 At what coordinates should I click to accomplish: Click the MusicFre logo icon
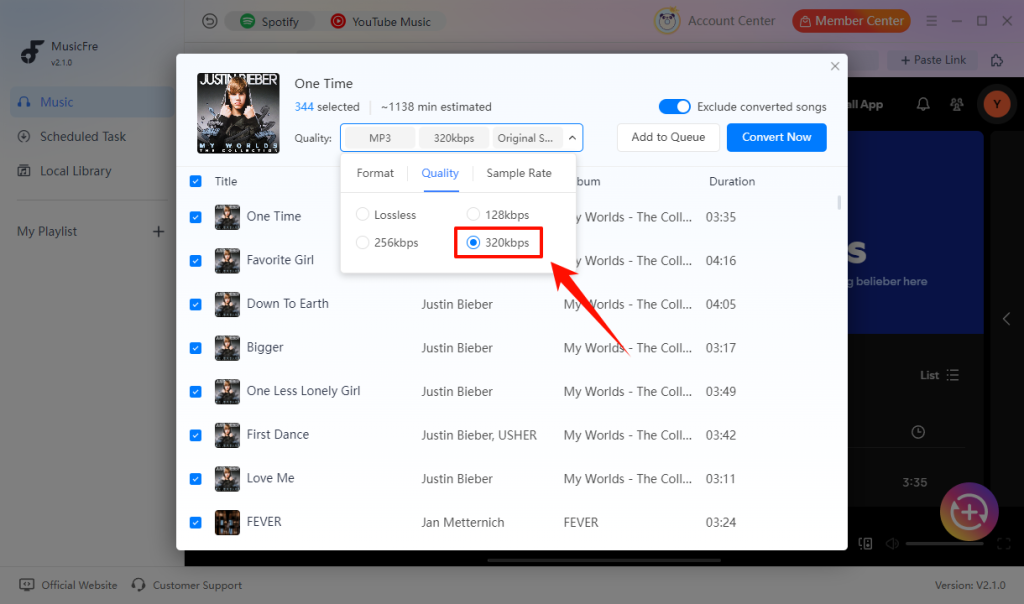31,52
